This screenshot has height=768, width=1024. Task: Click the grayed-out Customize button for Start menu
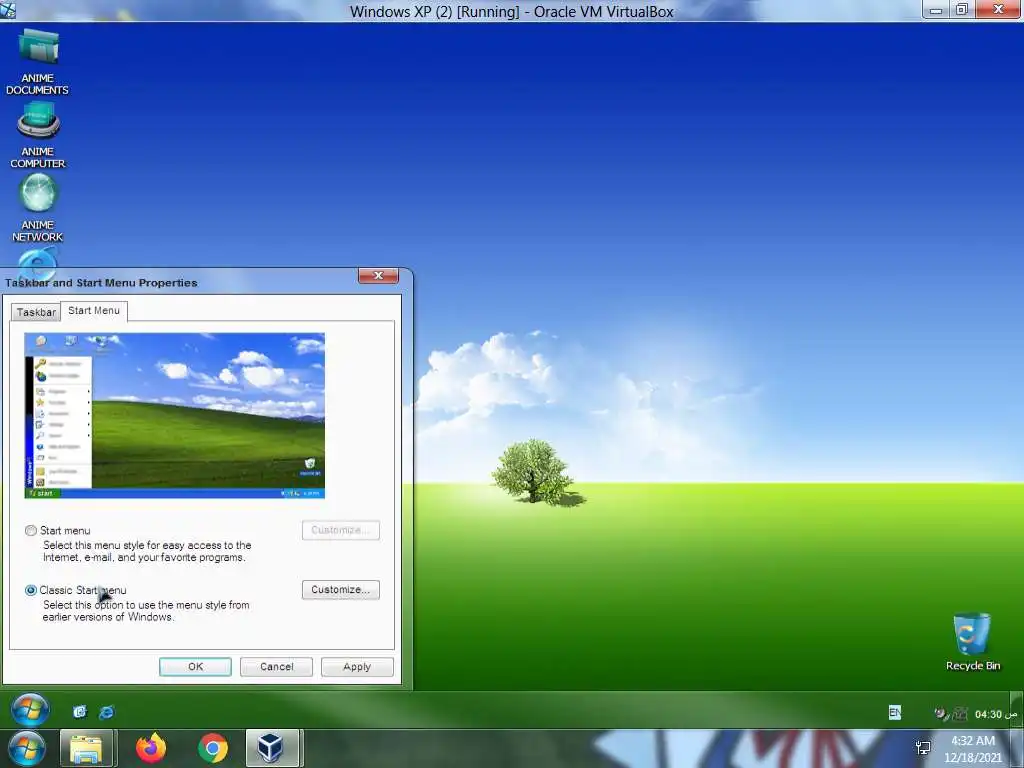coord(340,530)
